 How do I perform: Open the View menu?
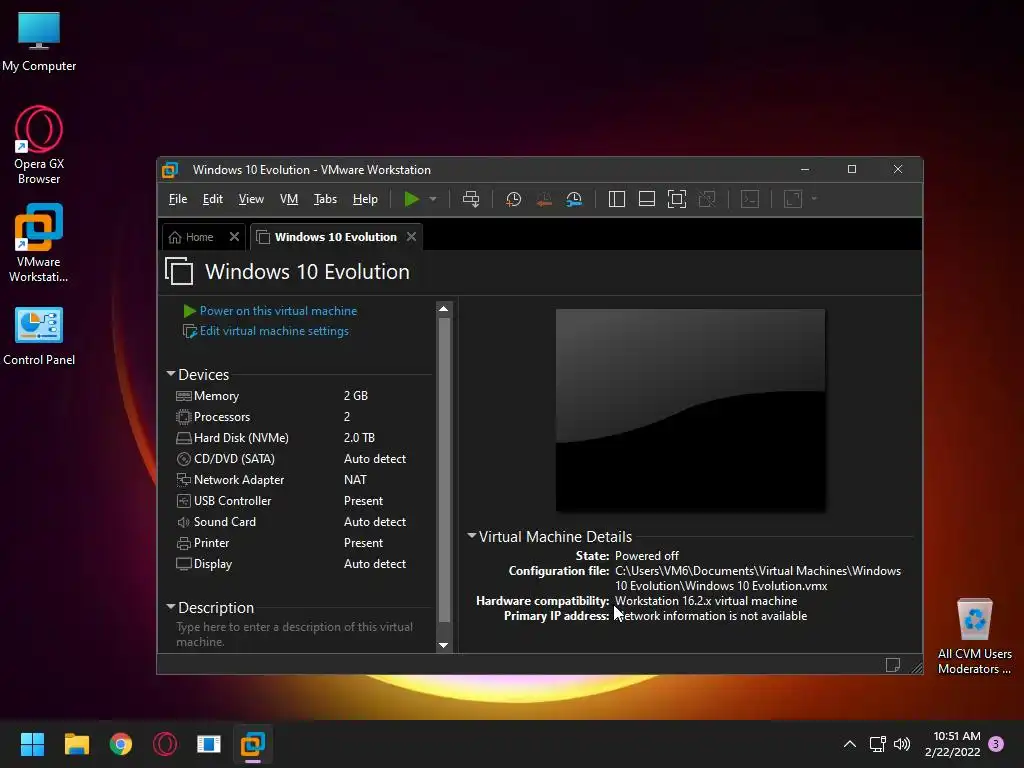pyautogui.click(x=251, y=199)
